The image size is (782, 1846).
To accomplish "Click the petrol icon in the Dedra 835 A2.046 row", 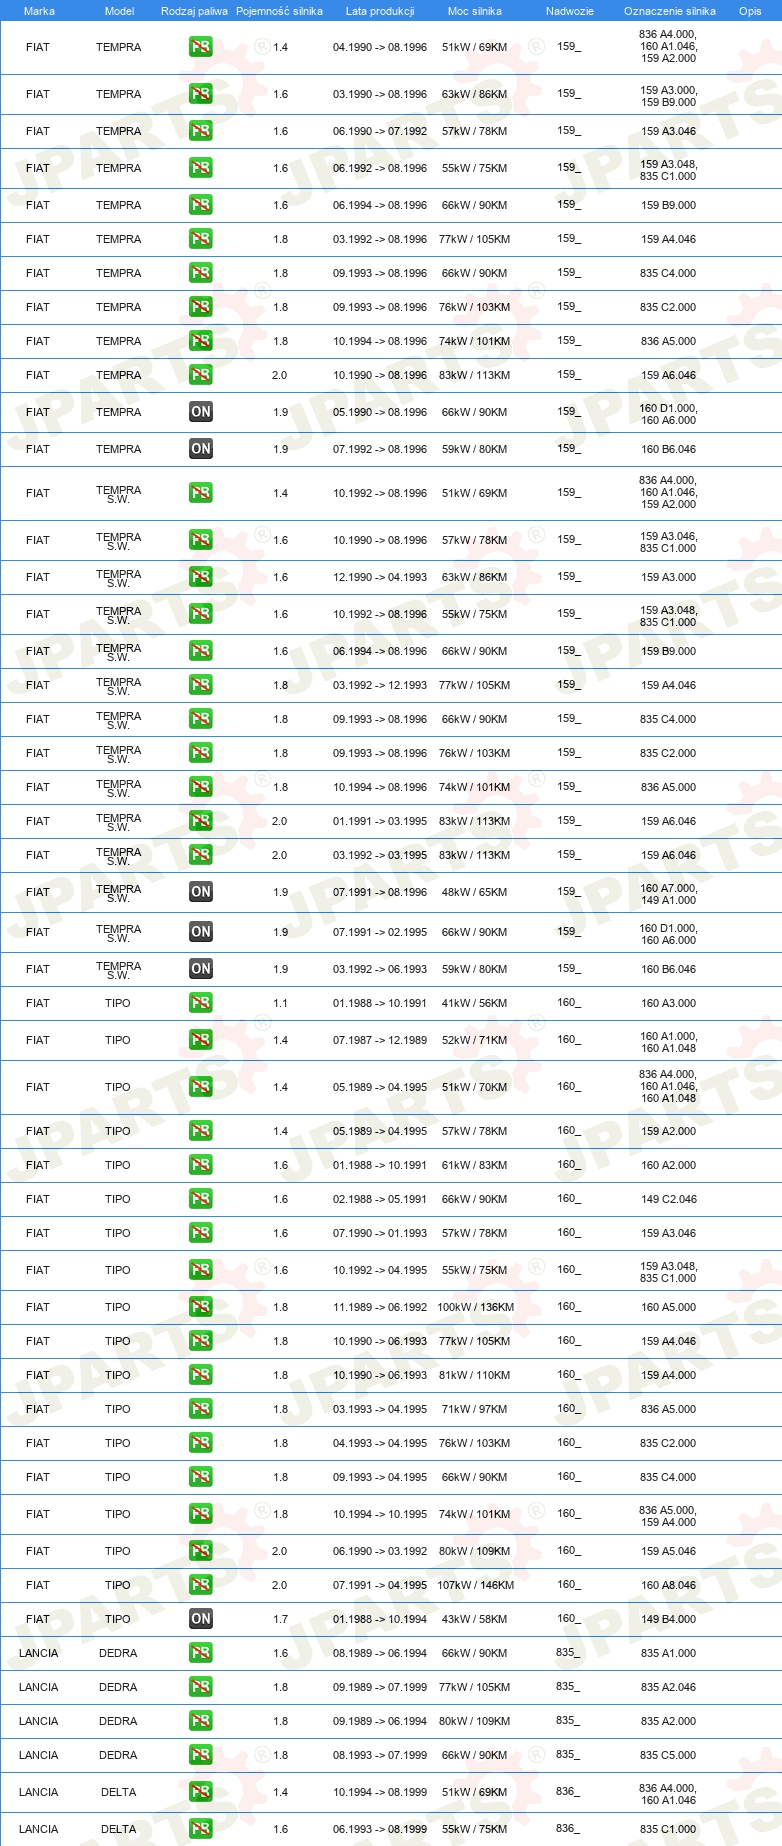I will point(201,1687).
